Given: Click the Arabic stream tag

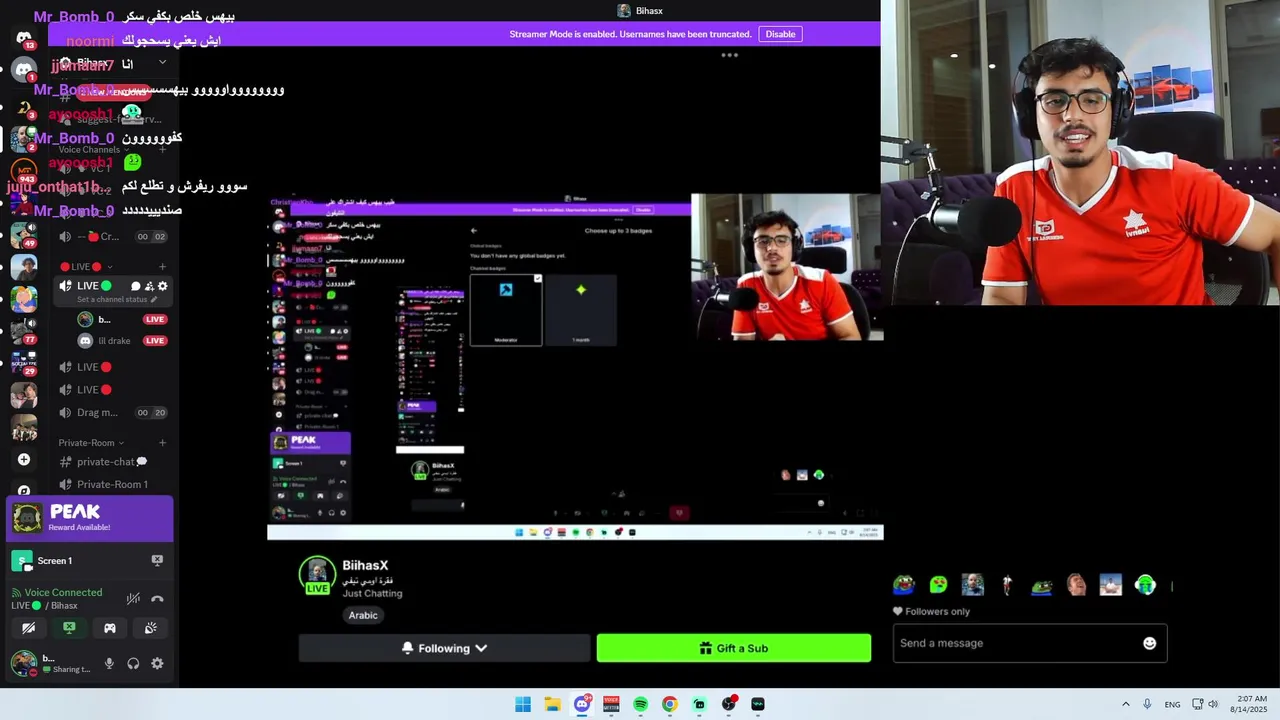Looking at the screenshot, I should pos(363,615).
